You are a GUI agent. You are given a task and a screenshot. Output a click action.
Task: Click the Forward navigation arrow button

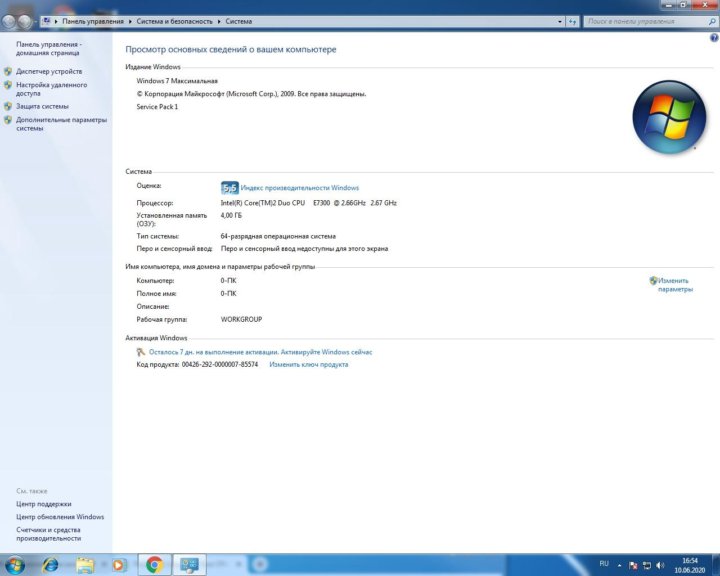click(25, 21)
